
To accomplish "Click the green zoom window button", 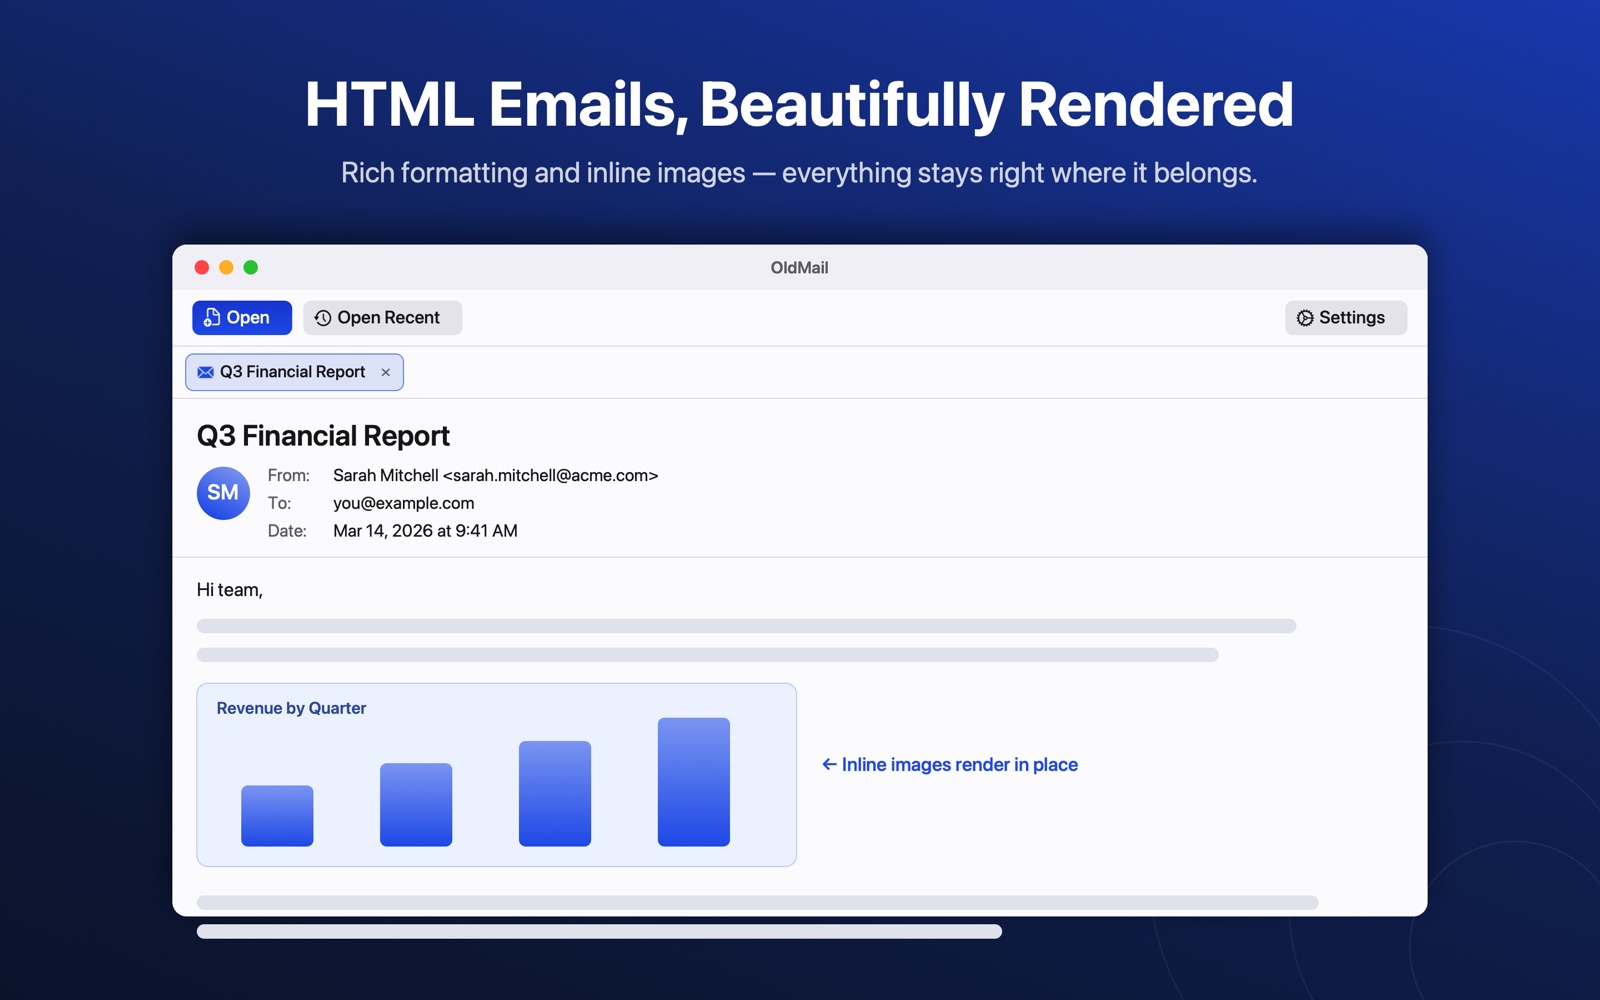I will [251, 267].
